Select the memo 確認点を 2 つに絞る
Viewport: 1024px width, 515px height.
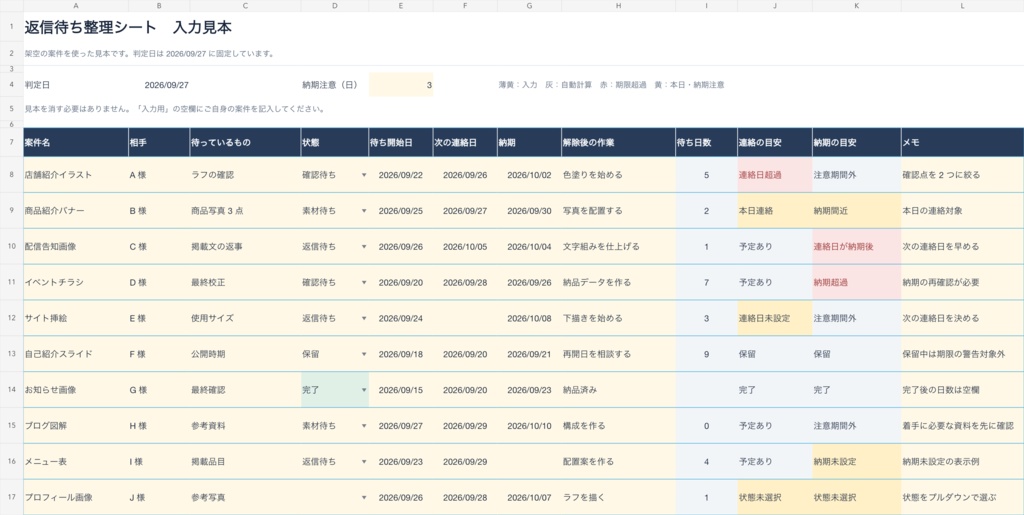pos(962,175)
